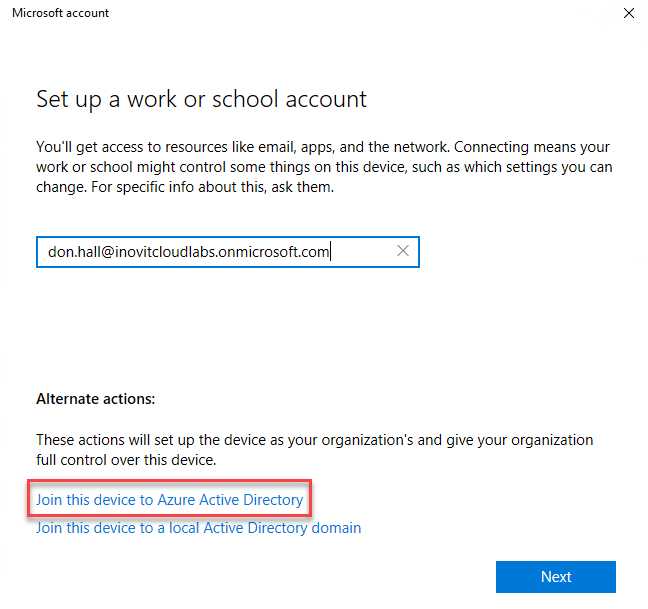Open the local Active Directory domain join link

(198, 528)
